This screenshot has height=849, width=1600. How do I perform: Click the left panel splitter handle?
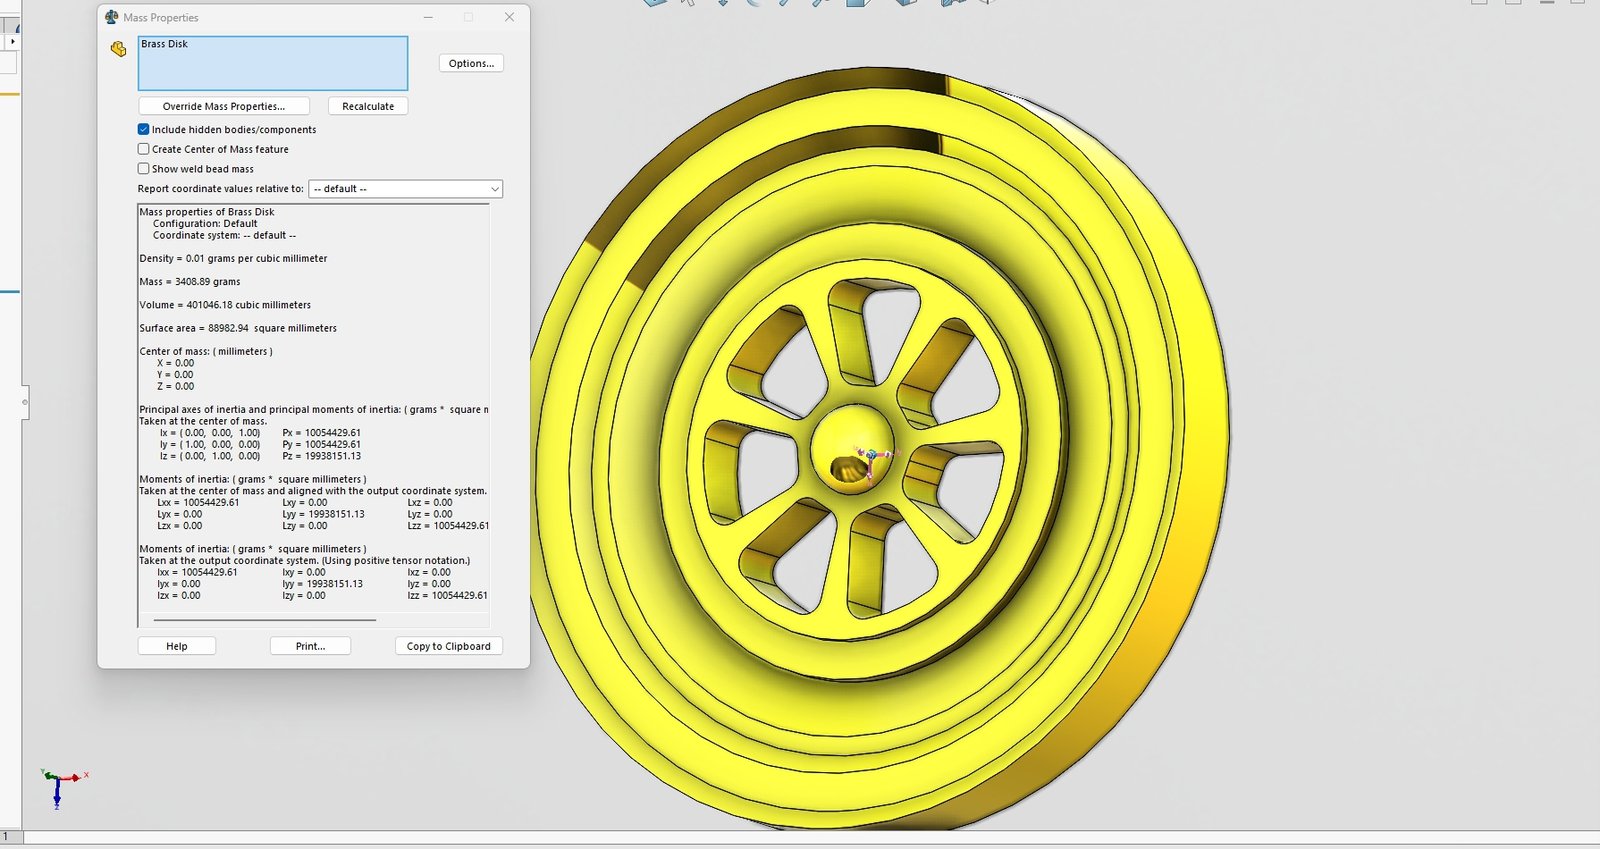25,402
